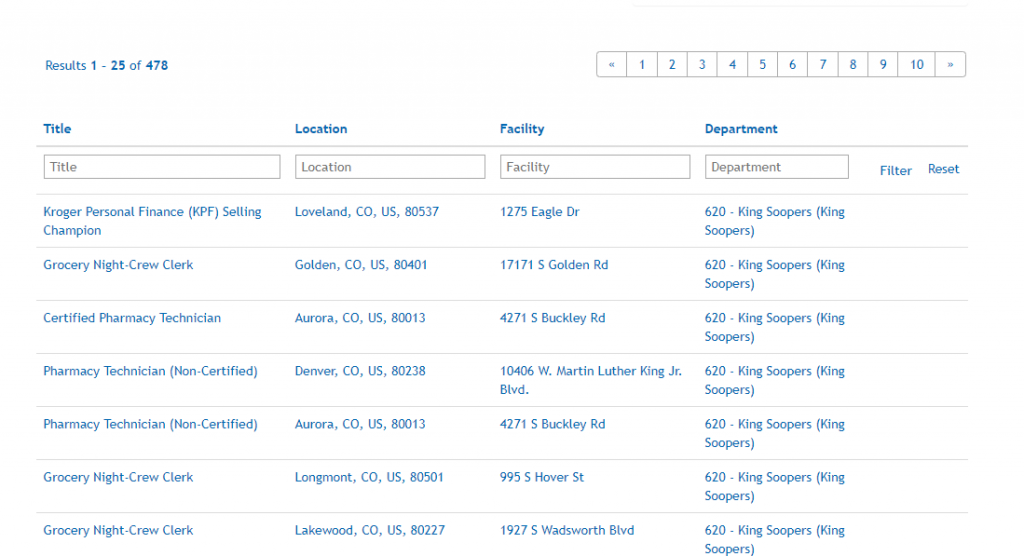This screenshot has width=1024, height=556.
Task: Open results page 5
Action: tap(762, 65)
